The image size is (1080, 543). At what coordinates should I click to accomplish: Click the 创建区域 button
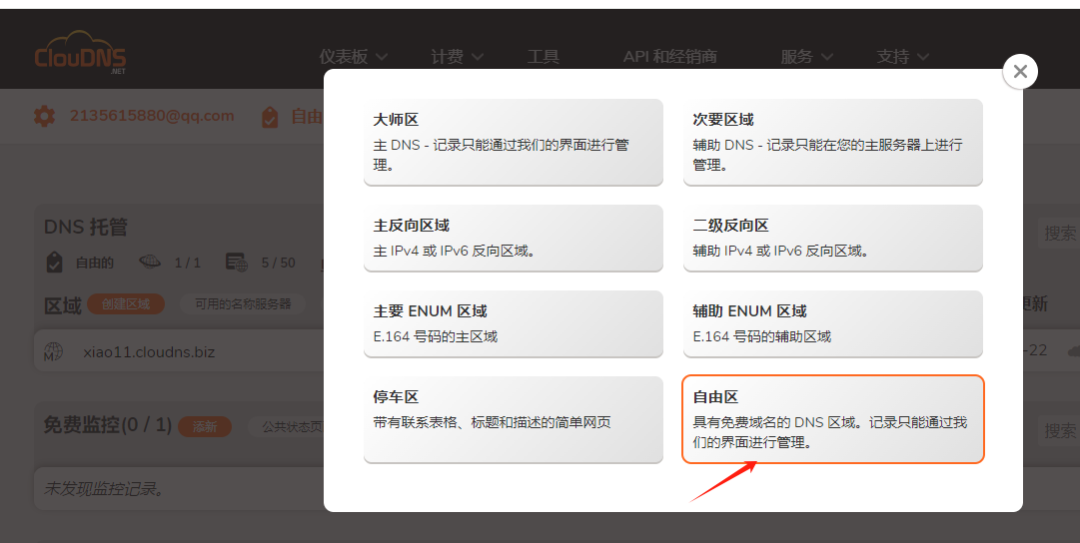tap(125, 304)
